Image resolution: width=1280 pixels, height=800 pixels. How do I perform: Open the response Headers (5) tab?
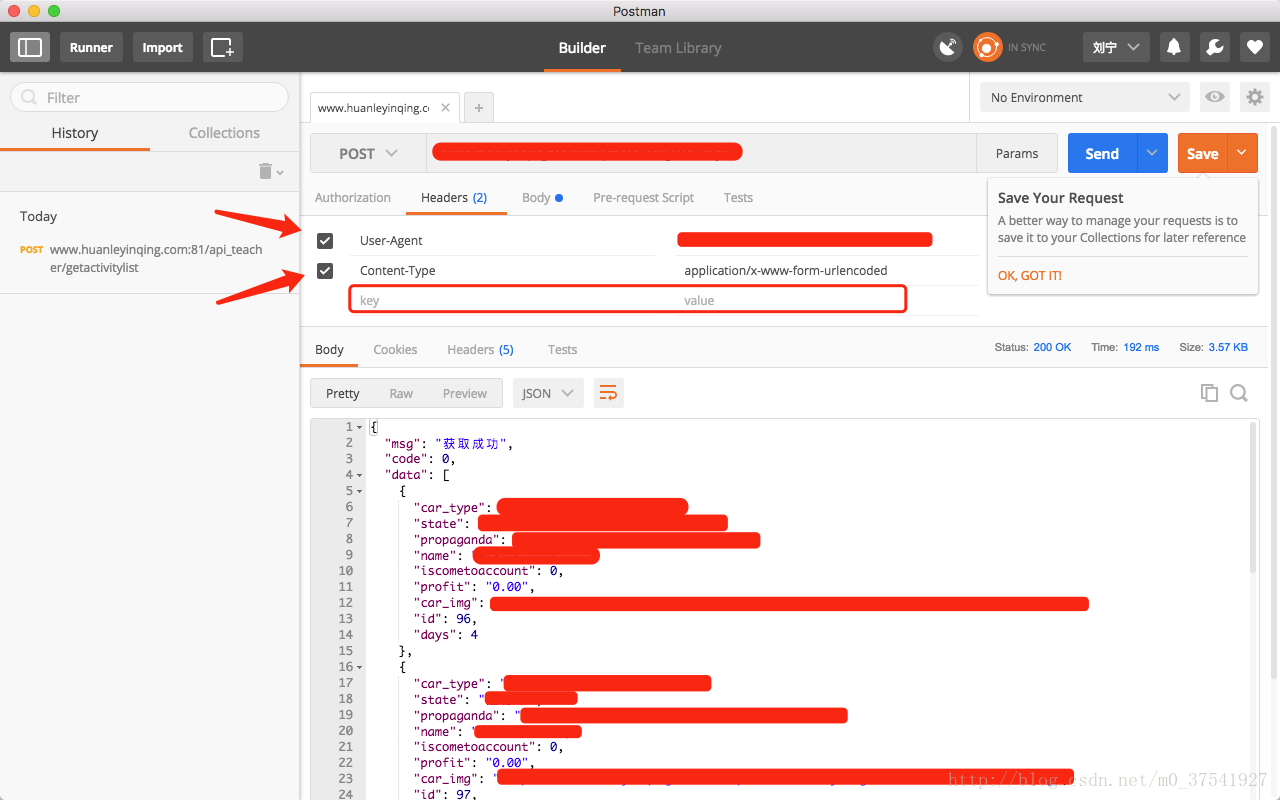pyautogui.click(x=480, y=349)
